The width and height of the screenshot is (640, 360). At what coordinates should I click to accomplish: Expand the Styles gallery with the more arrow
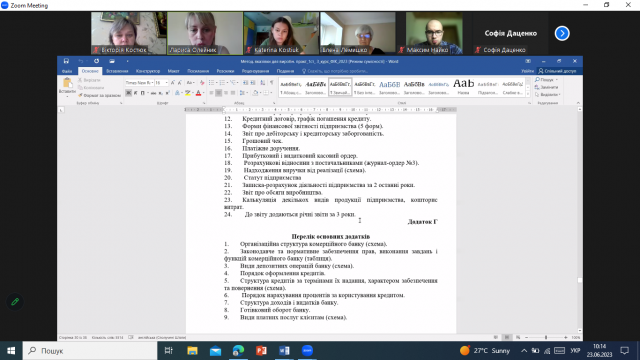coord(528,95)
